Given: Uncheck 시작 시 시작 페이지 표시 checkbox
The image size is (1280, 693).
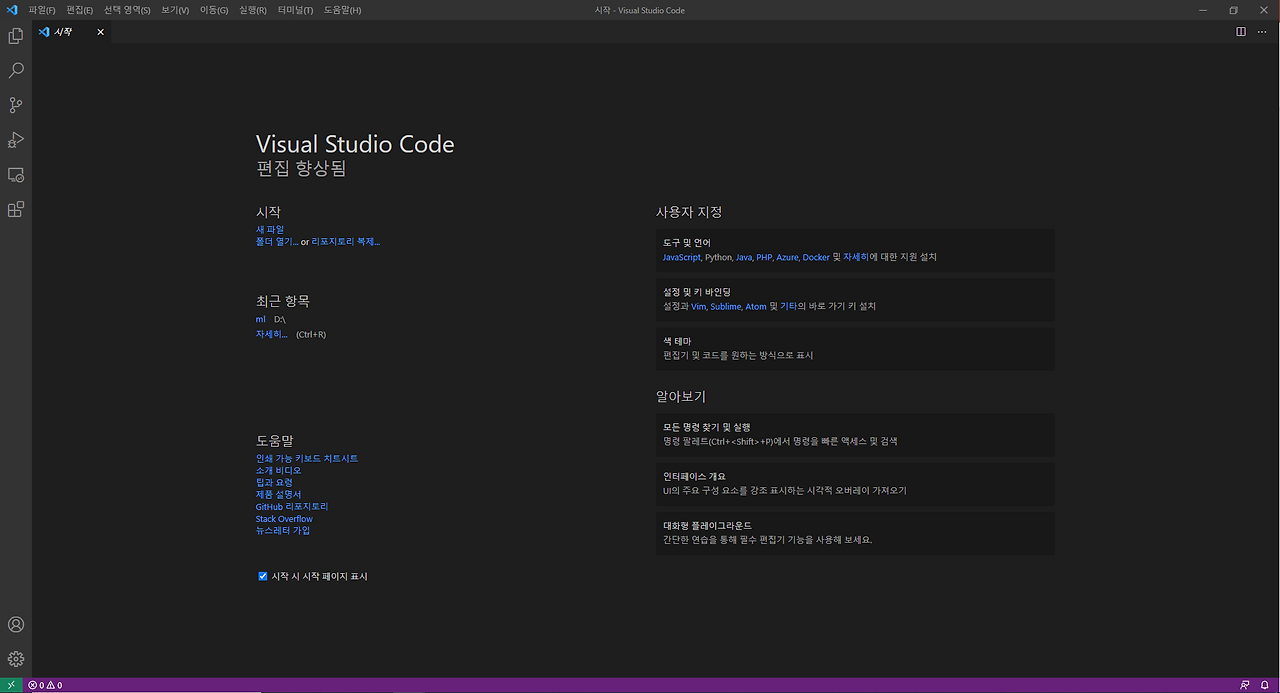Looking at the screenshot, I should coord(263,576).
